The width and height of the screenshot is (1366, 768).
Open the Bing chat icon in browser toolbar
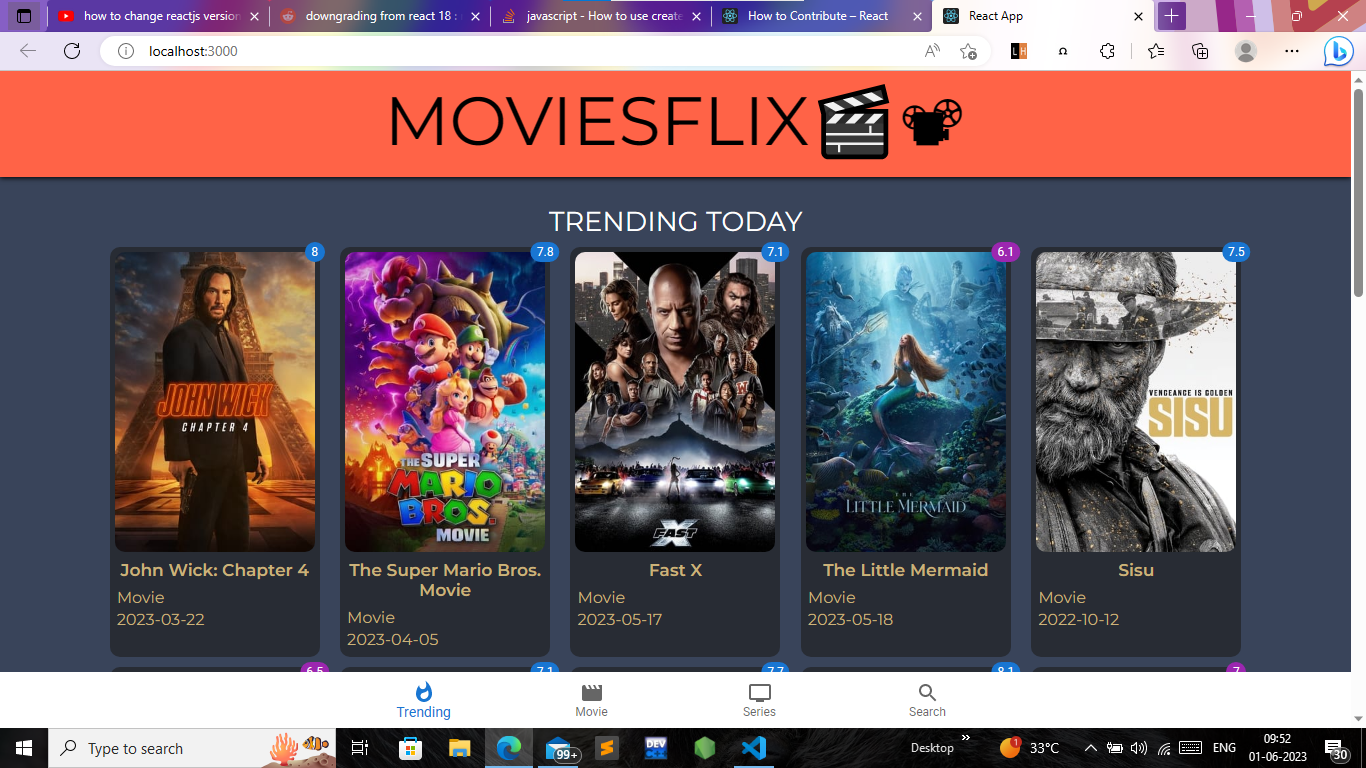pos(1338,51)
